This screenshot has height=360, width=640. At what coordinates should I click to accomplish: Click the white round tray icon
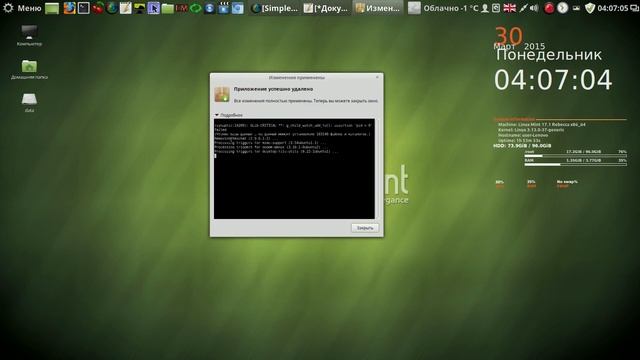[563, 8]
